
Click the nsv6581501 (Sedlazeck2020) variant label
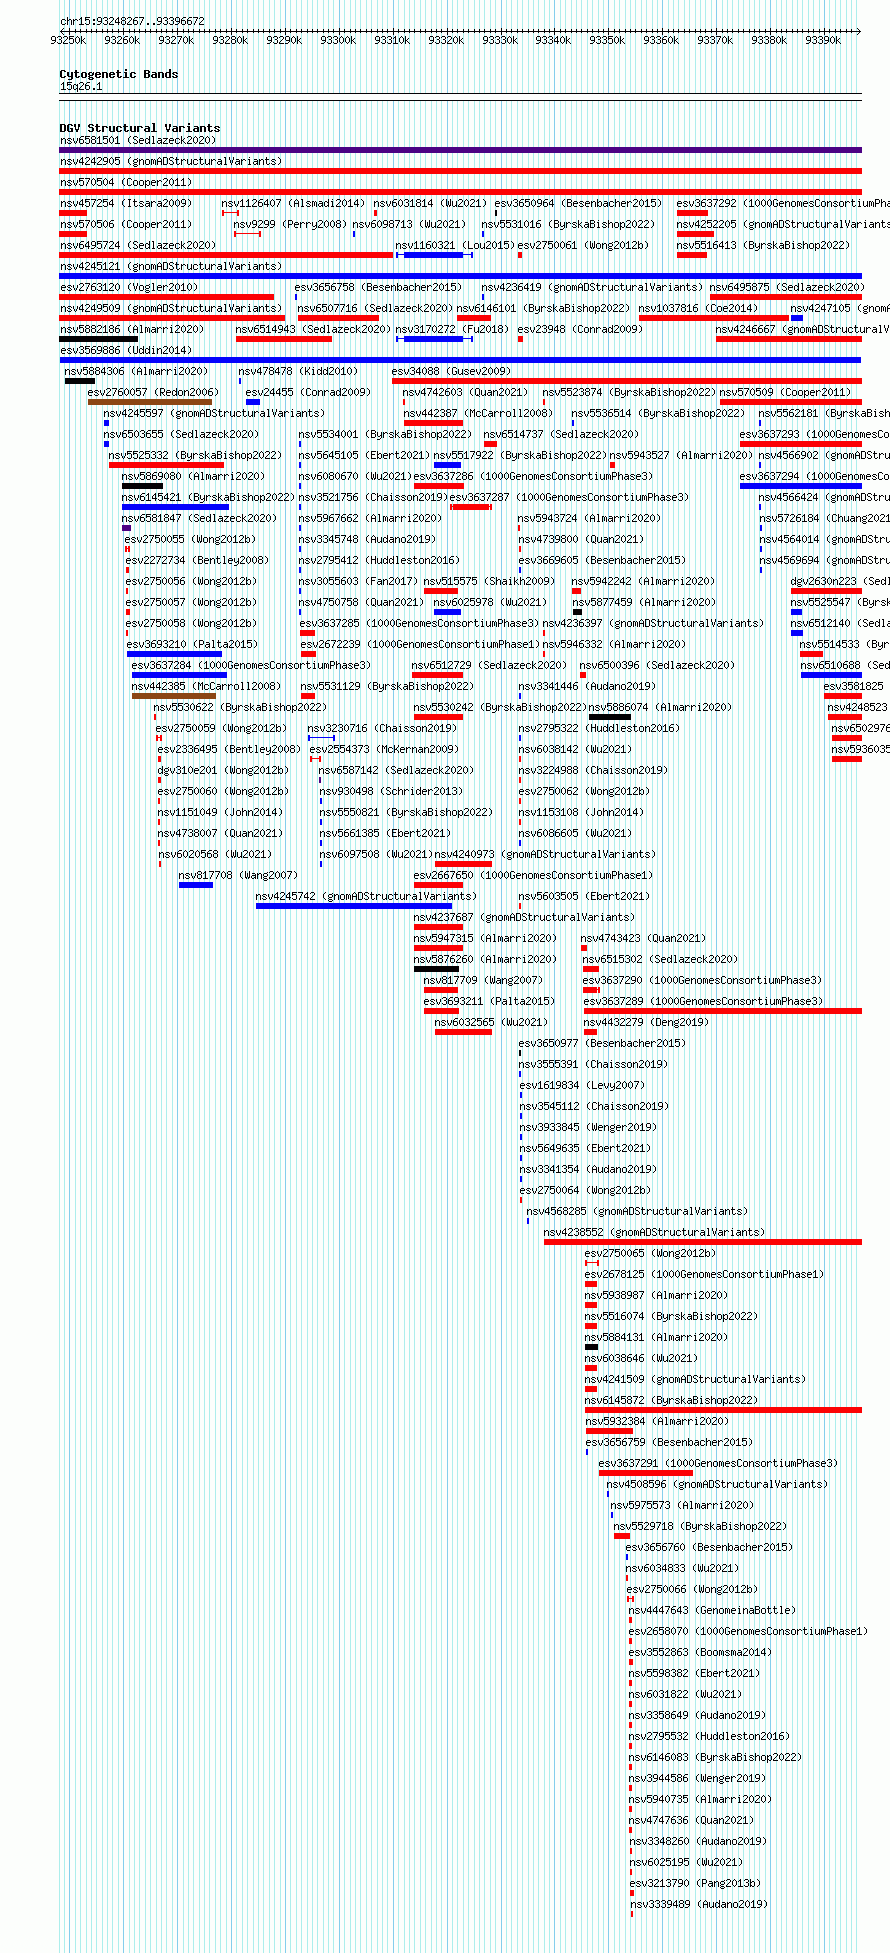click(x=137, y=140)
